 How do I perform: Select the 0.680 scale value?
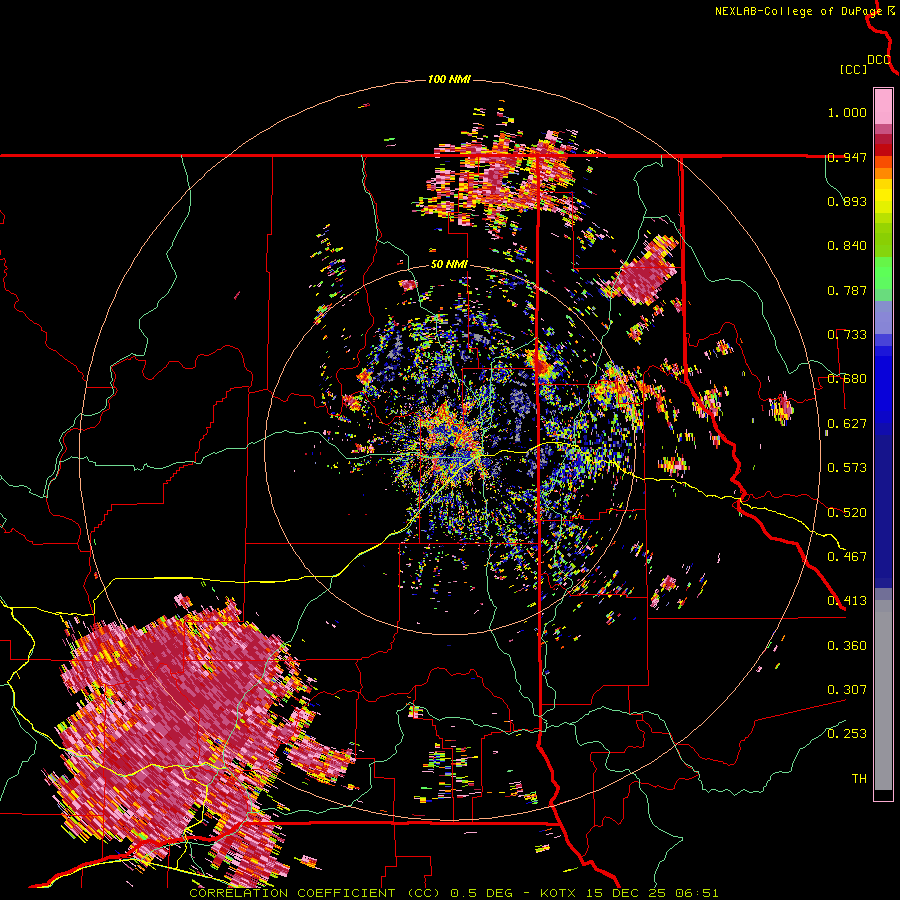(847, 379)
